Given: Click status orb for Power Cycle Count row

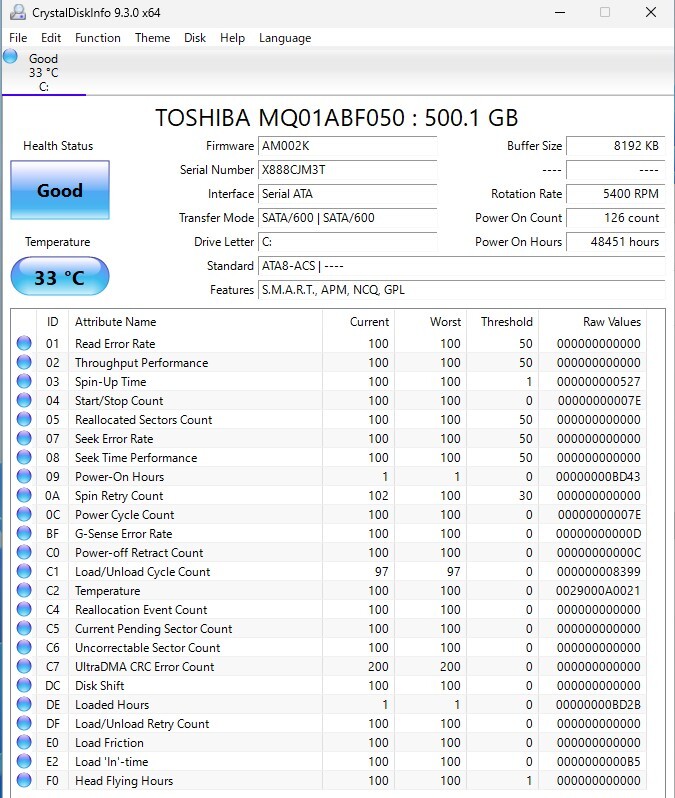Looking at the screenshot, I should tap(24, 515).
